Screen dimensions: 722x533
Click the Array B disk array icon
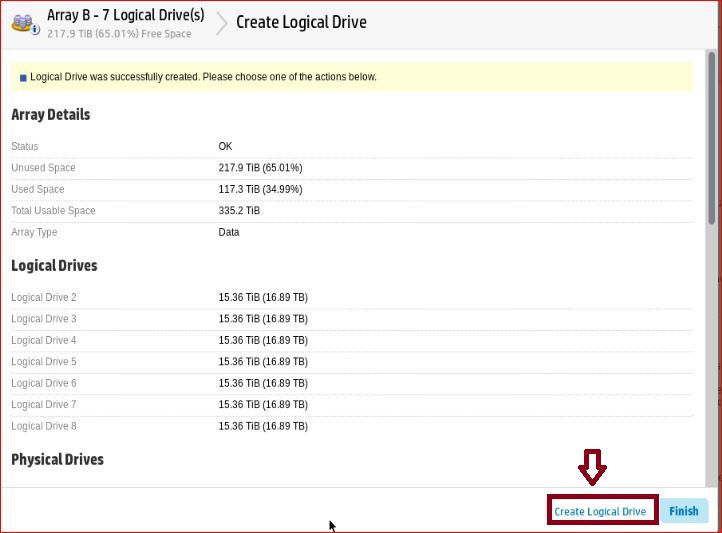[24, 24]
